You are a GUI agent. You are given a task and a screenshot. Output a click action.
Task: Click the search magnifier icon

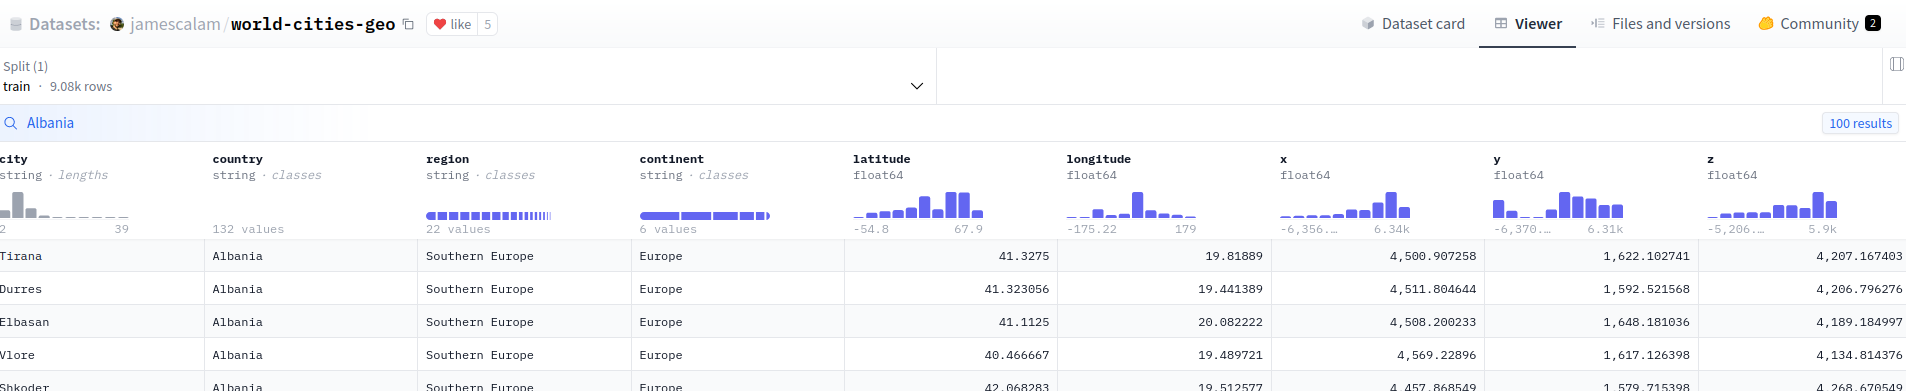[11, 123]
